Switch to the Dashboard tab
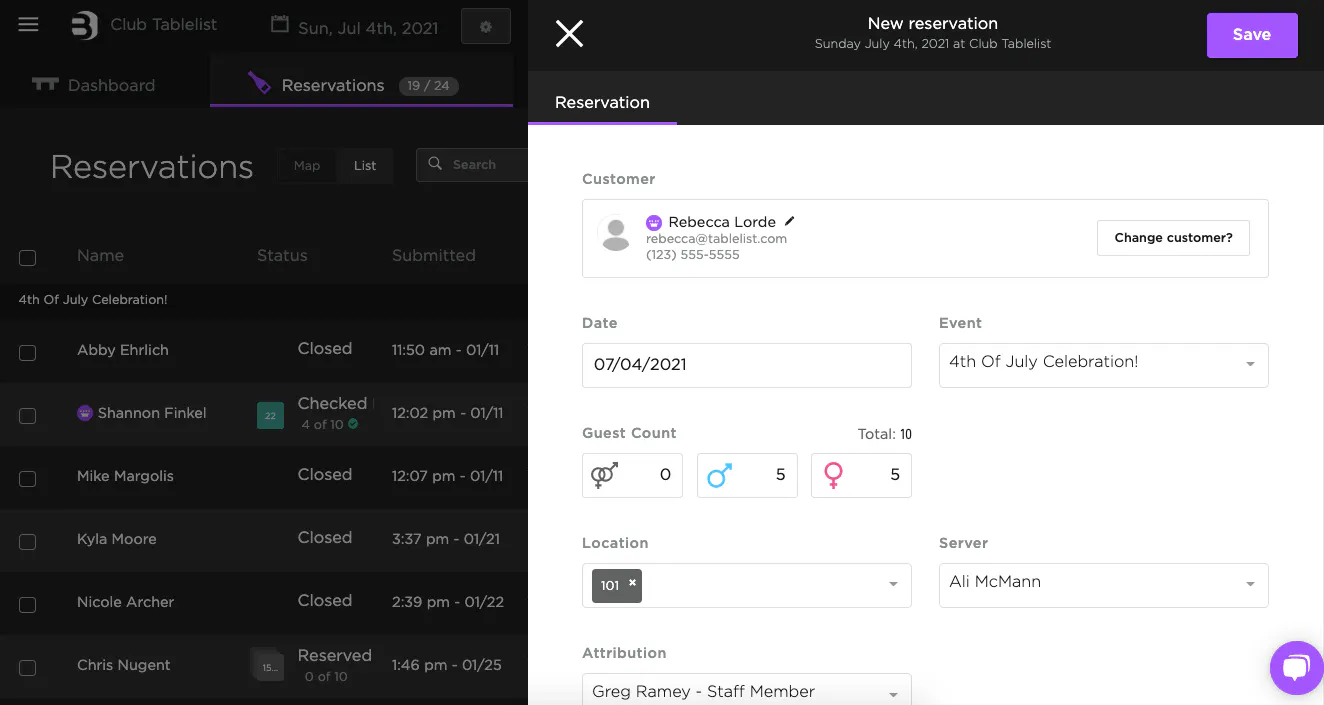This screenshot has height=705, width=1324. (94, 85)
